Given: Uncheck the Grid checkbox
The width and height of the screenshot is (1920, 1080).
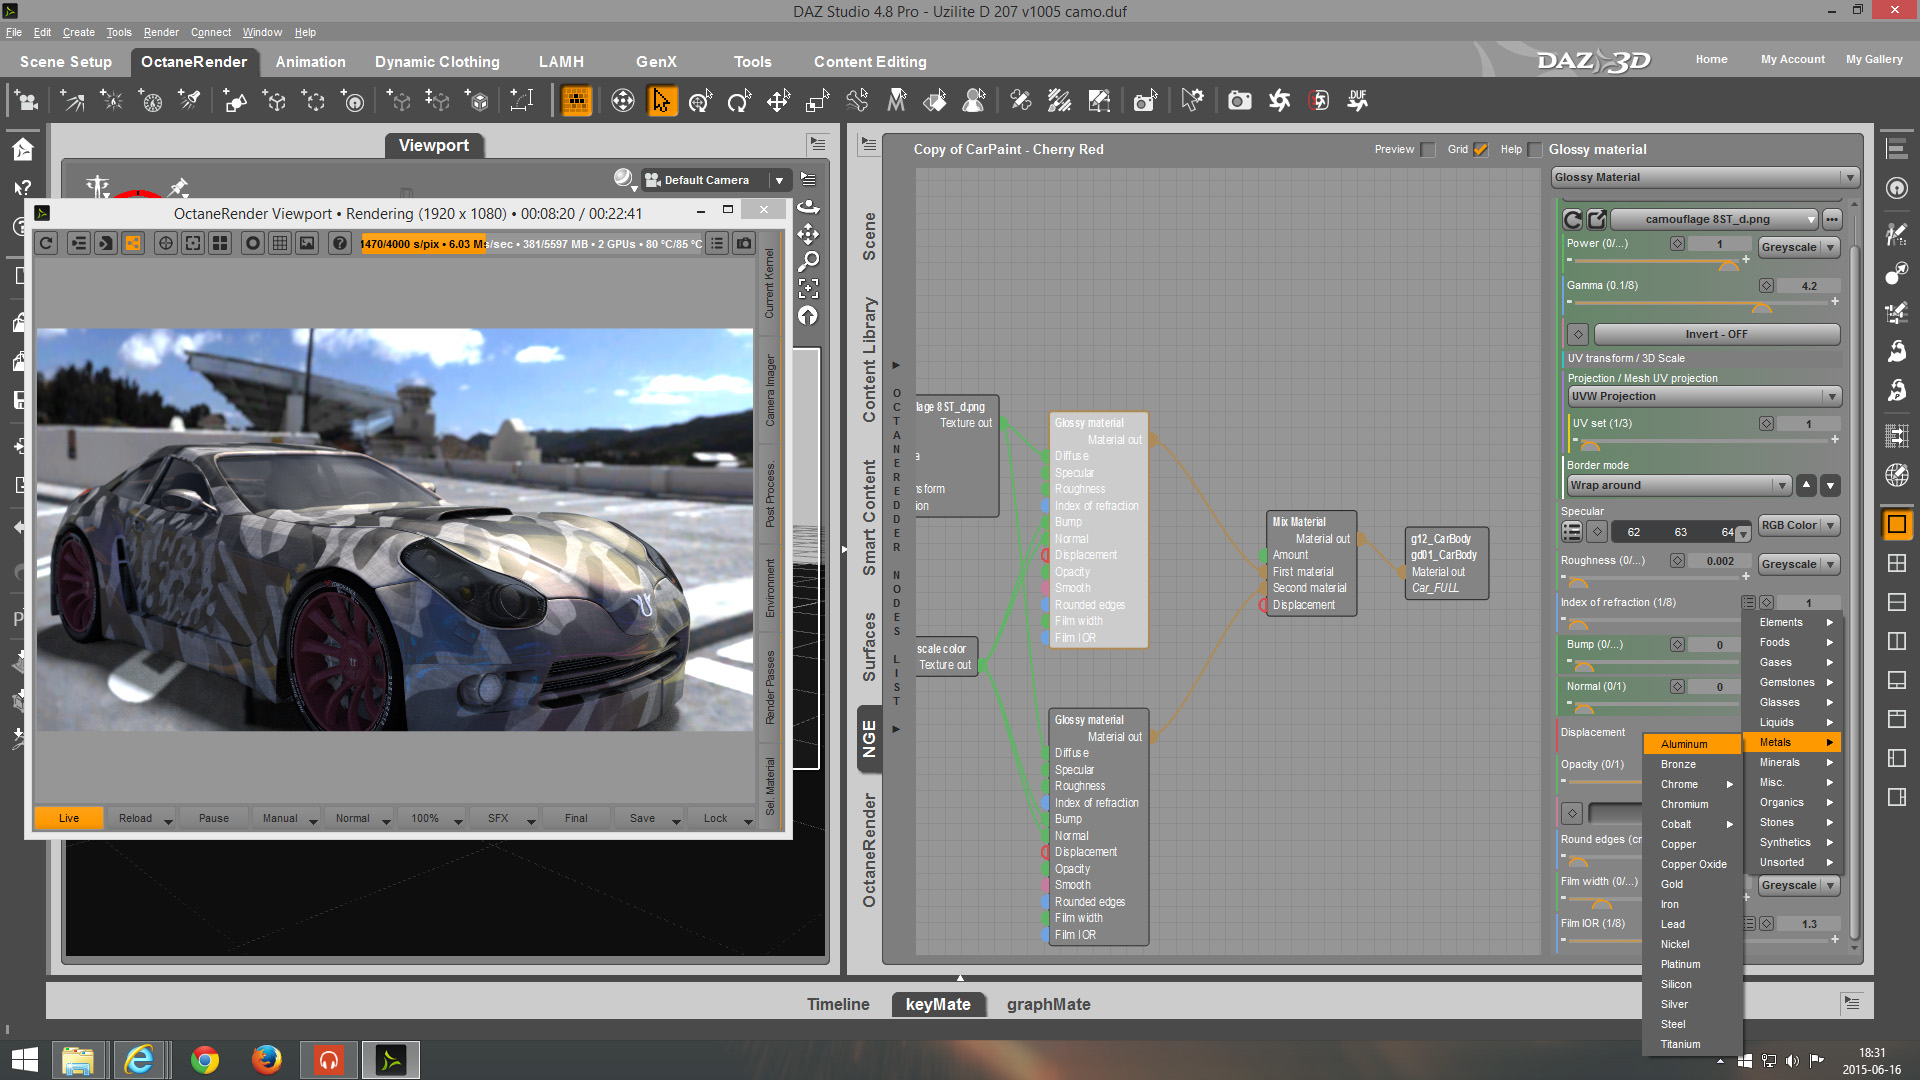Looking at the screenshot, I should (x=1481, y=150).
